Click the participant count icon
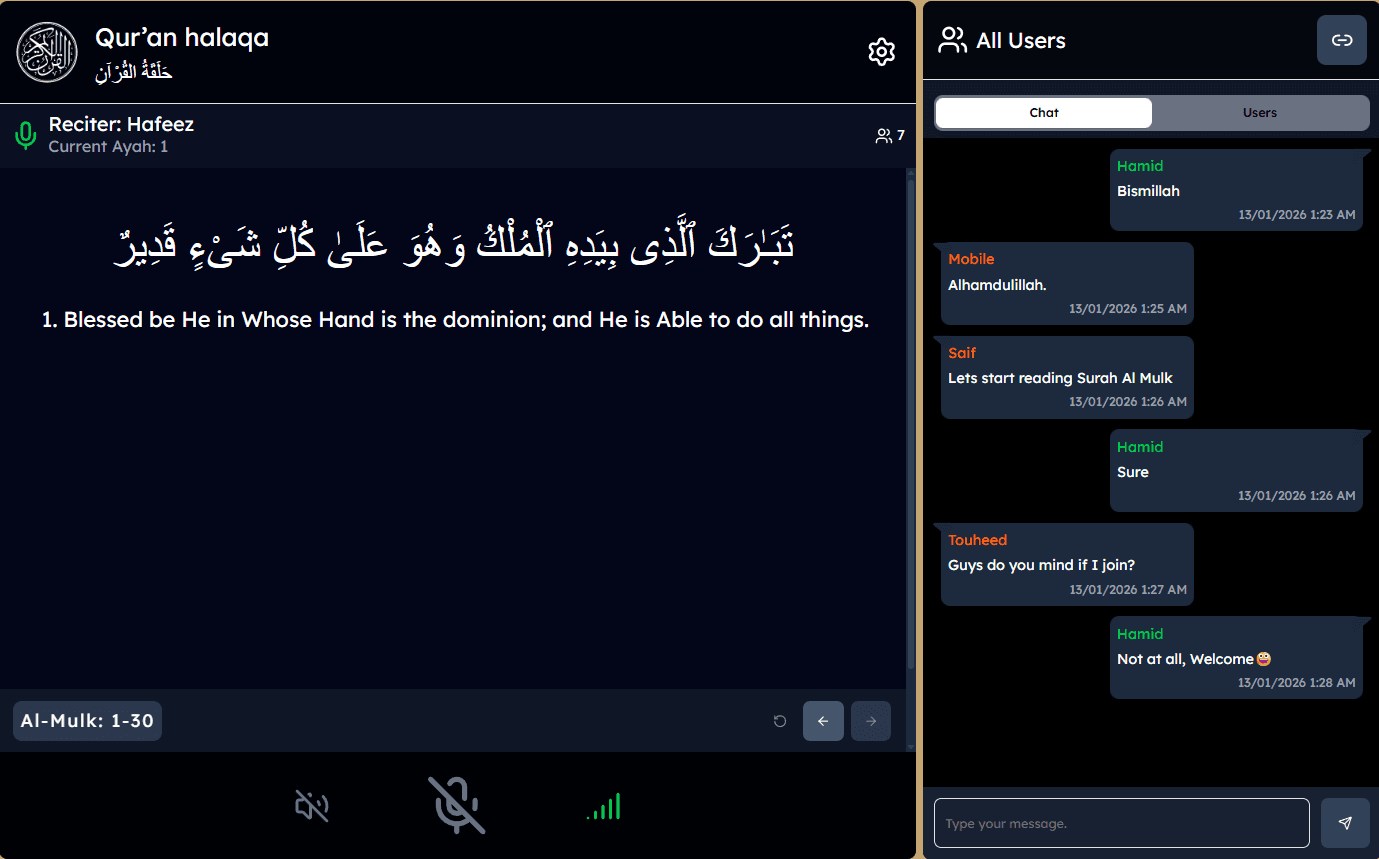Viewport: 1379px width, 859px height. pyautogui.click(x=884, y=135)
